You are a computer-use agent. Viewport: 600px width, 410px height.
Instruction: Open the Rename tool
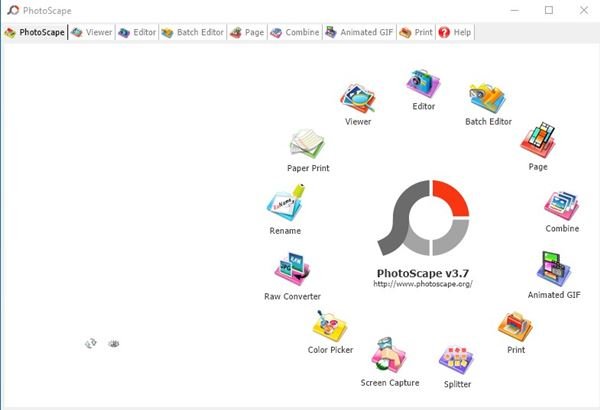(x=285, y=205)
